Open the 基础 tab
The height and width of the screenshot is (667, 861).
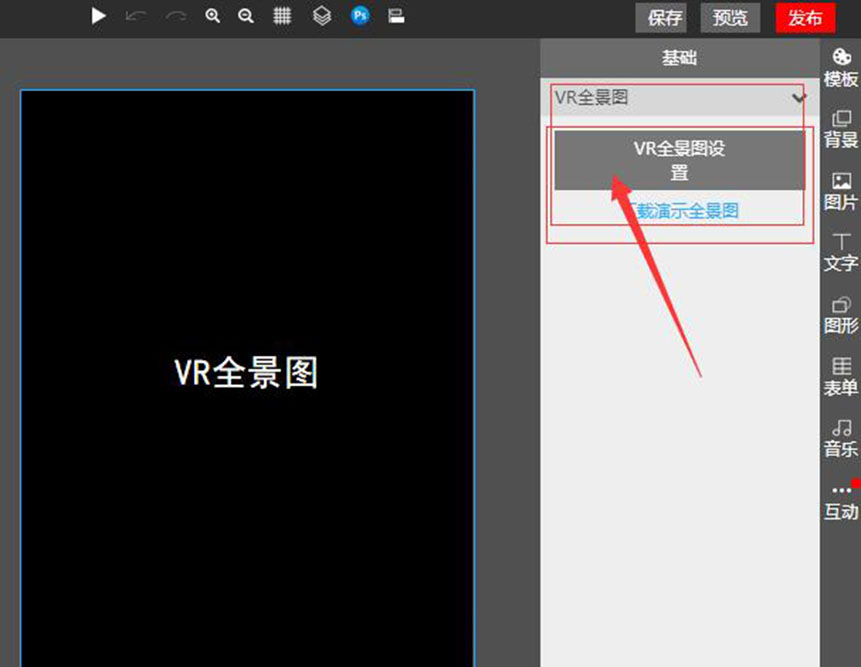tap(679, 58)
